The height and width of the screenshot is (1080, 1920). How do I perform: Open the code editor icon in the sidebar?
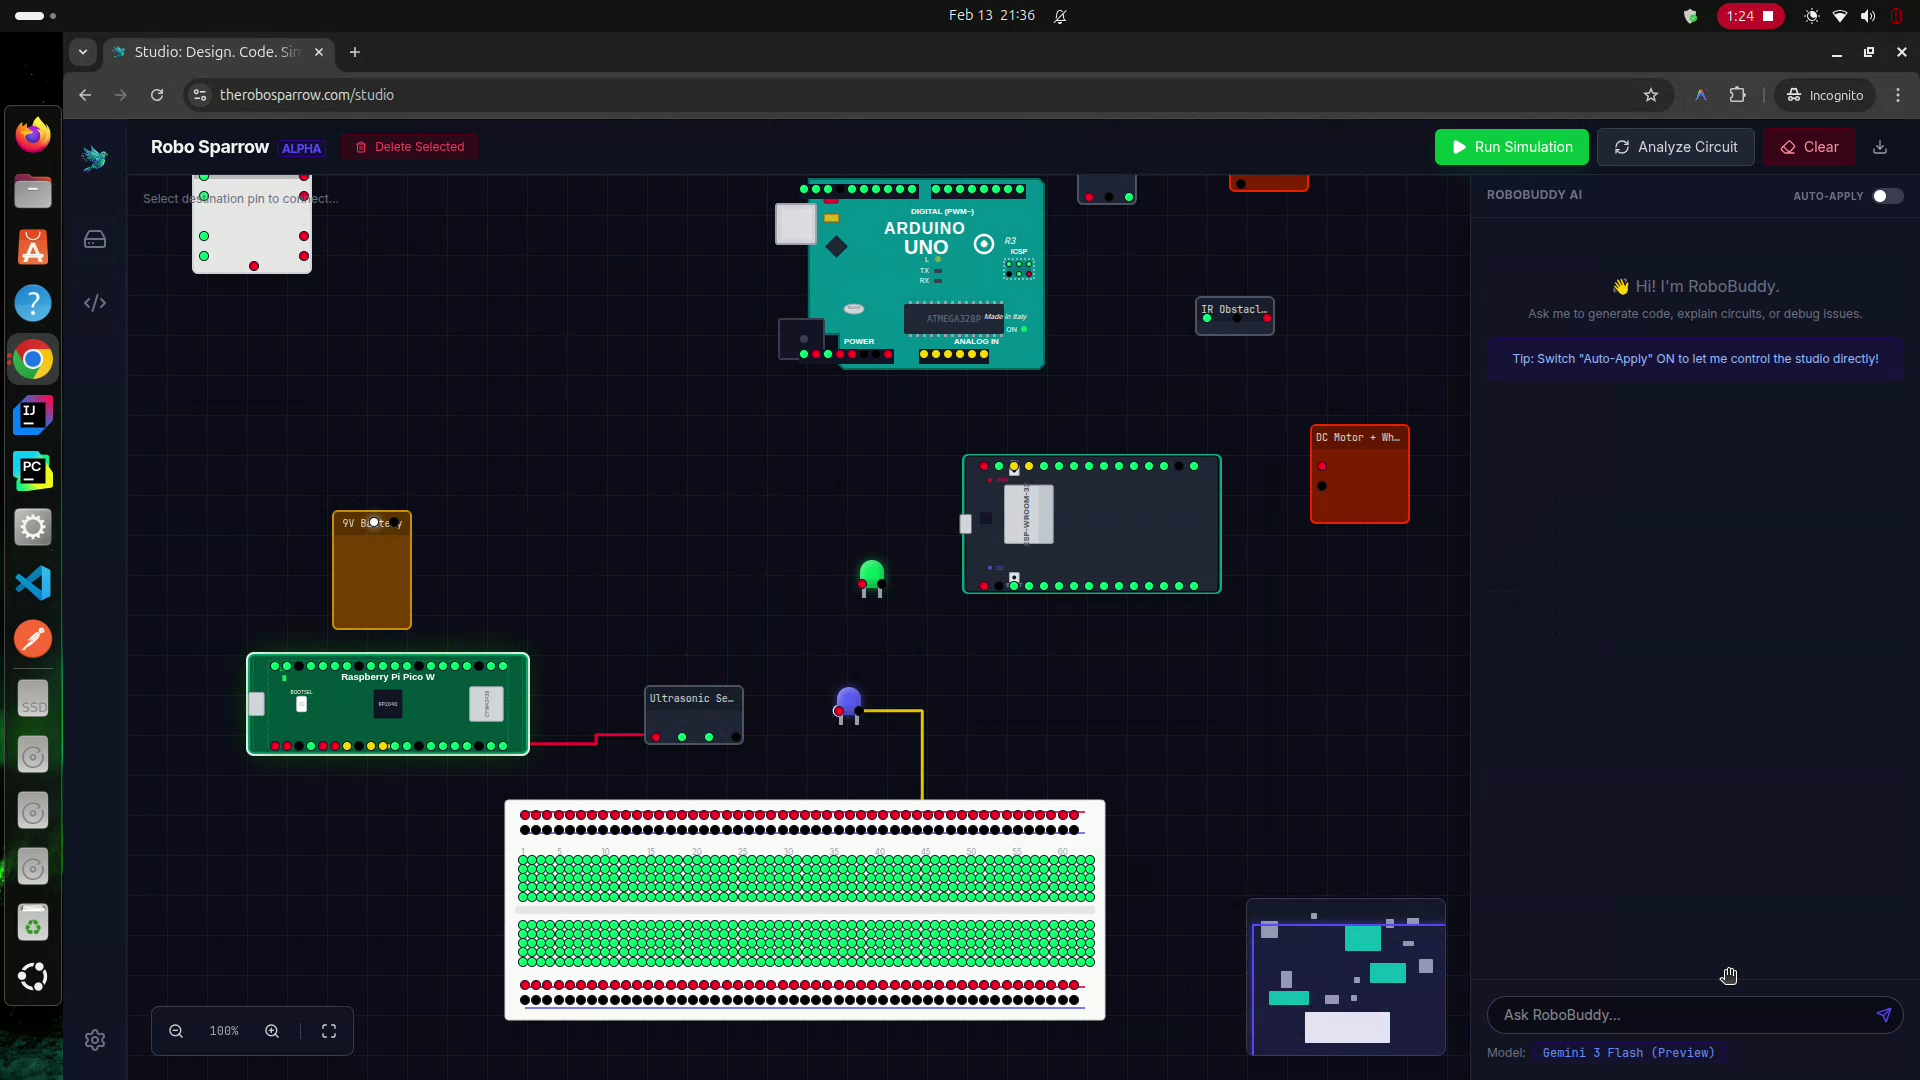[x=95, y=303]
